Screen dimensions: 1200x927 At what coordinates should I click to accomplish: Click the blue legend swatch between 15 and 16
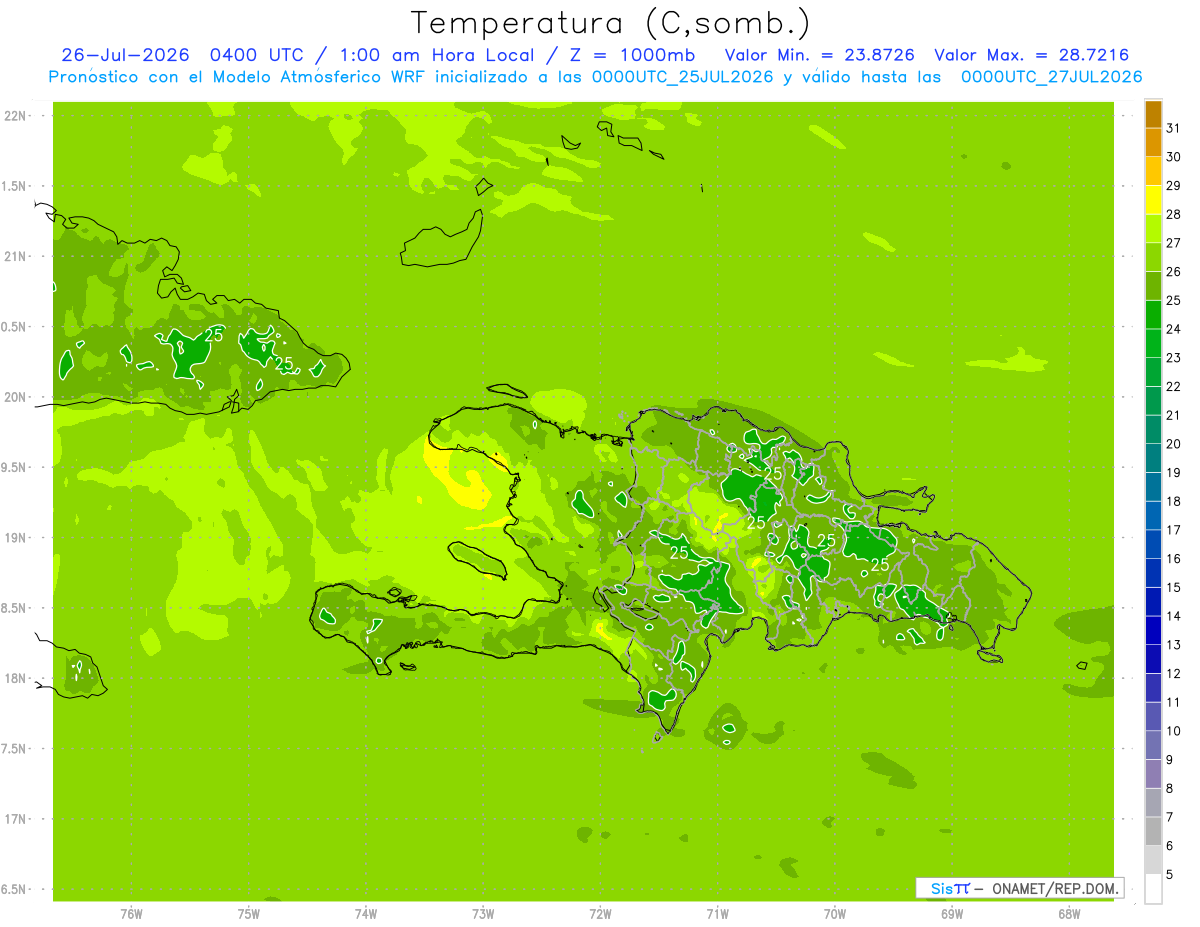1153,573
